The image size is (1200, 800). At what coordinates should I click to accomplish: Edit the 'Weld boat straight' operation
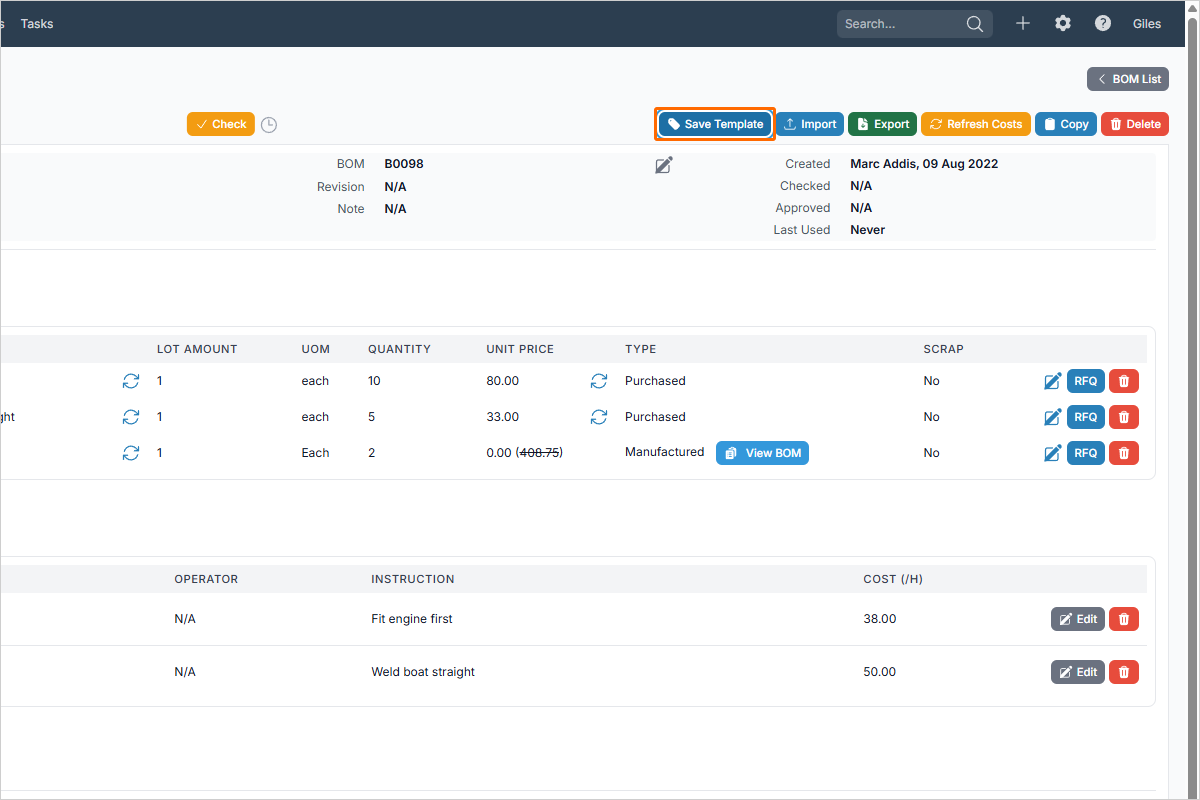point(1078,672)
